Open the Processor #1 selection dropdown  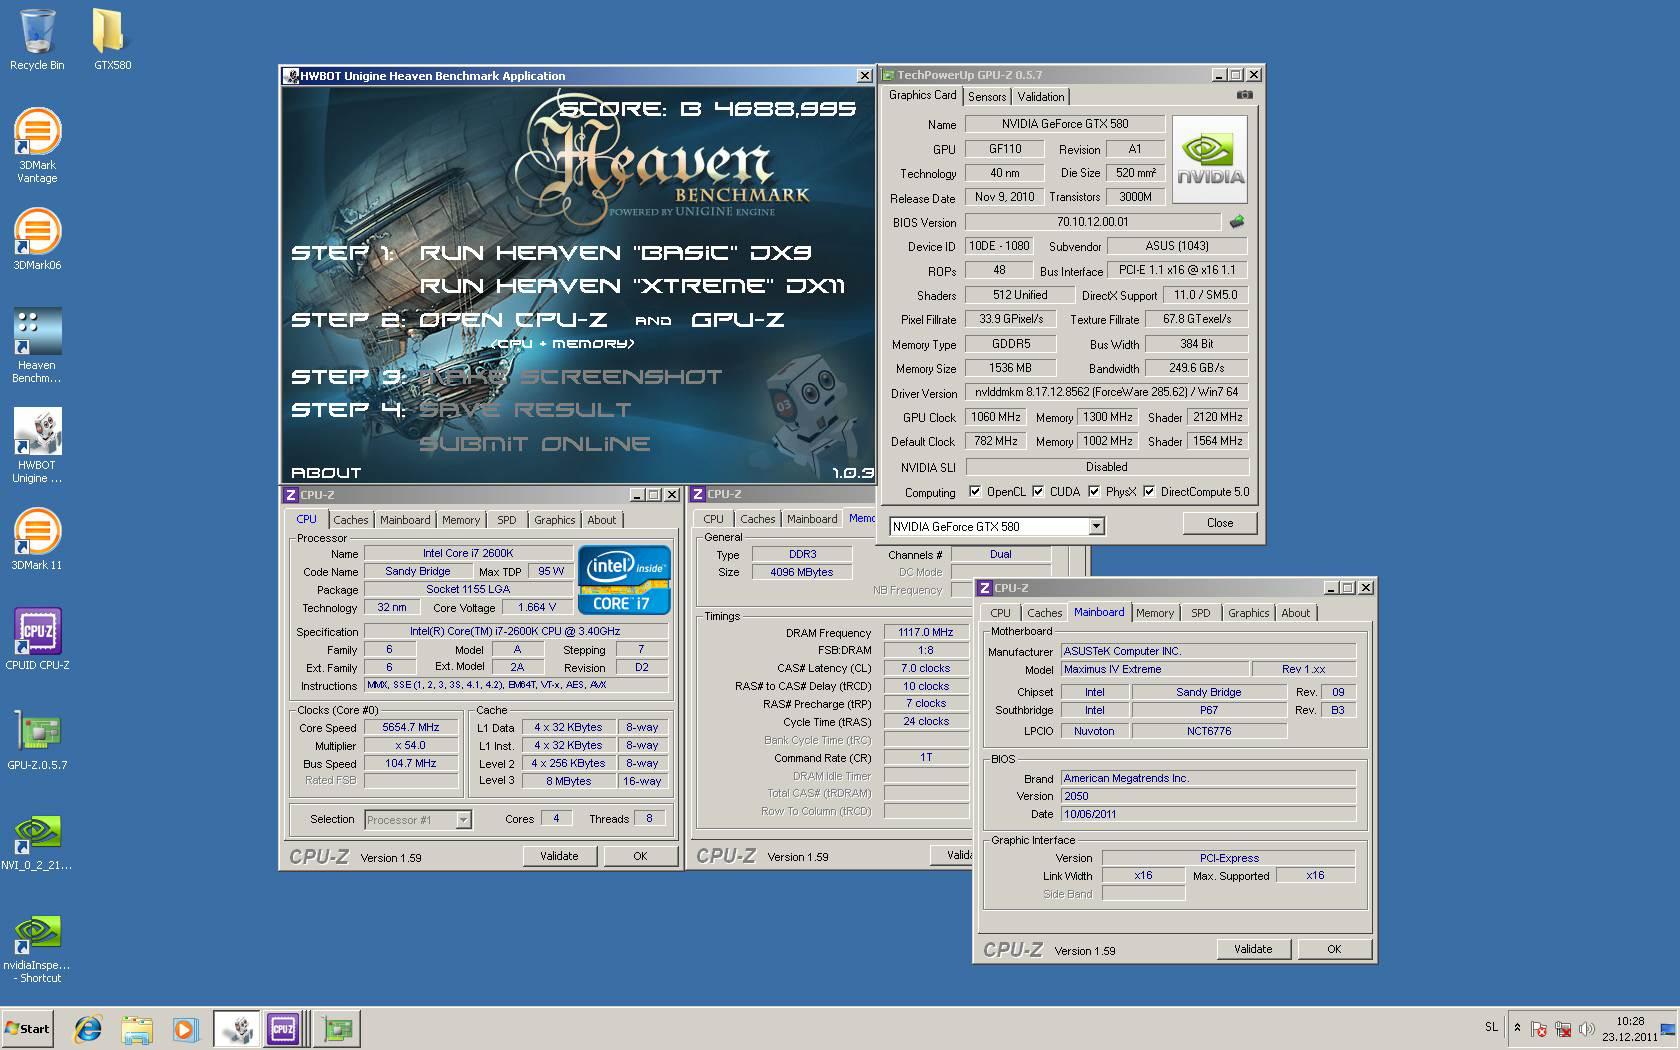463,820
